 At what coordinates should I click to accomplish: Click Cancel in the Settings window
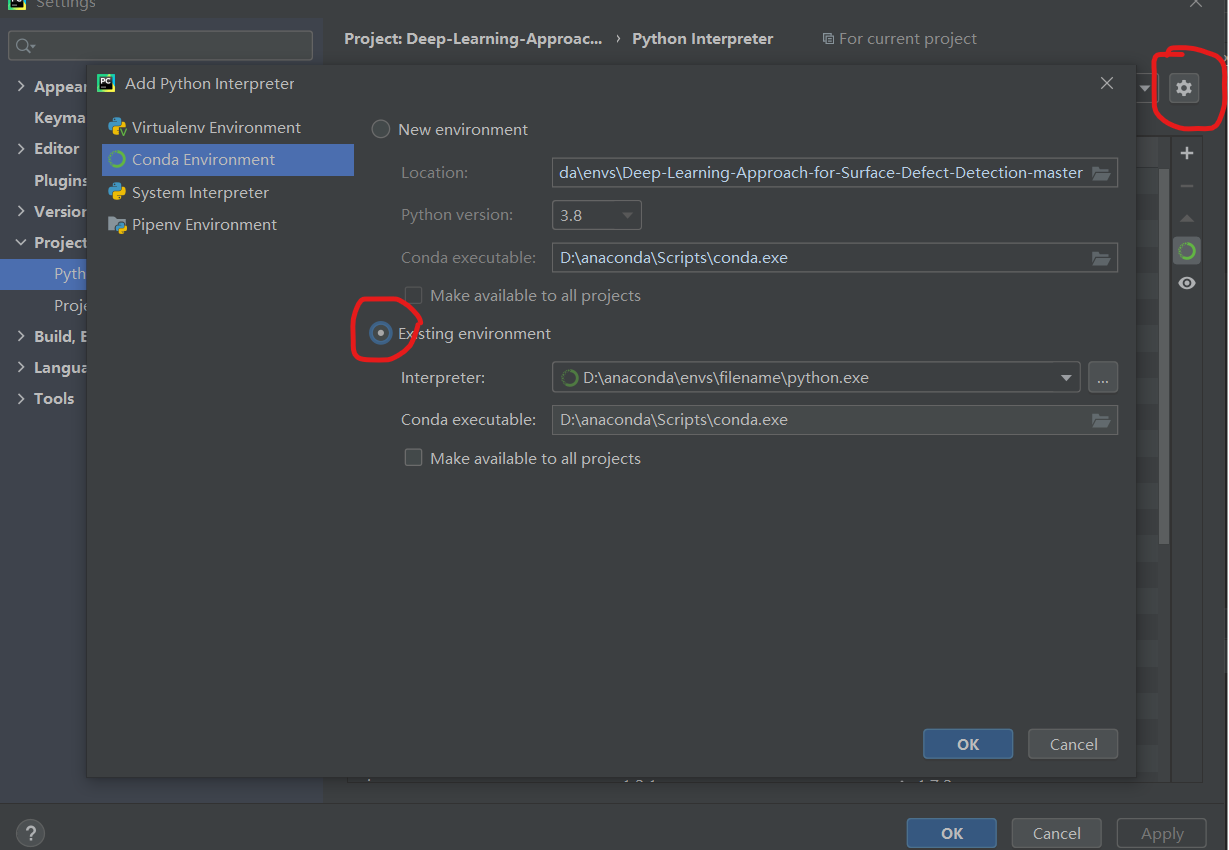pos(1057,833)
